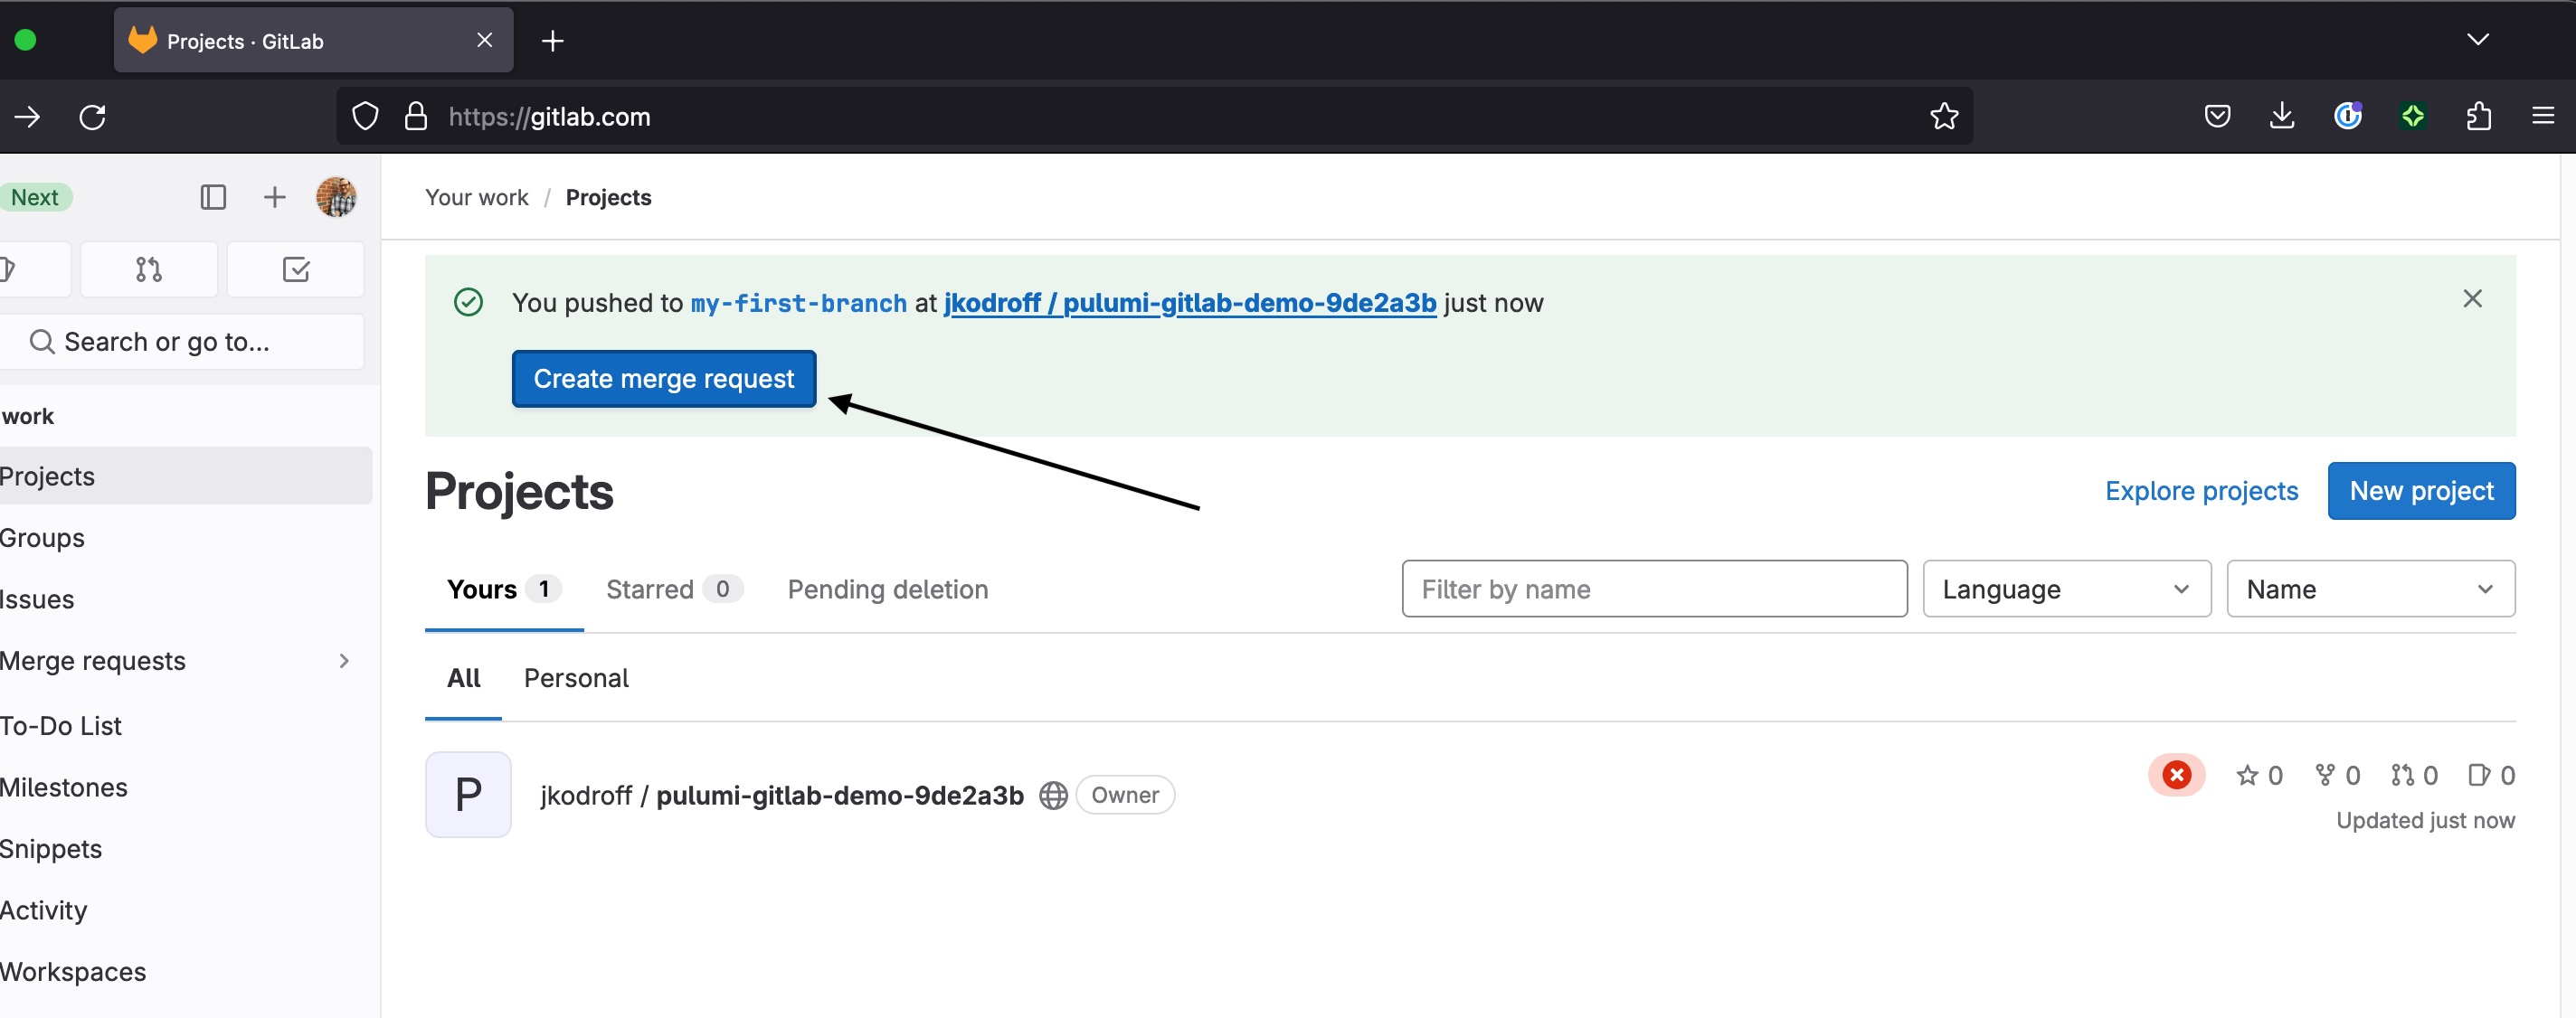Open the user avatar menu

(336, 197)
